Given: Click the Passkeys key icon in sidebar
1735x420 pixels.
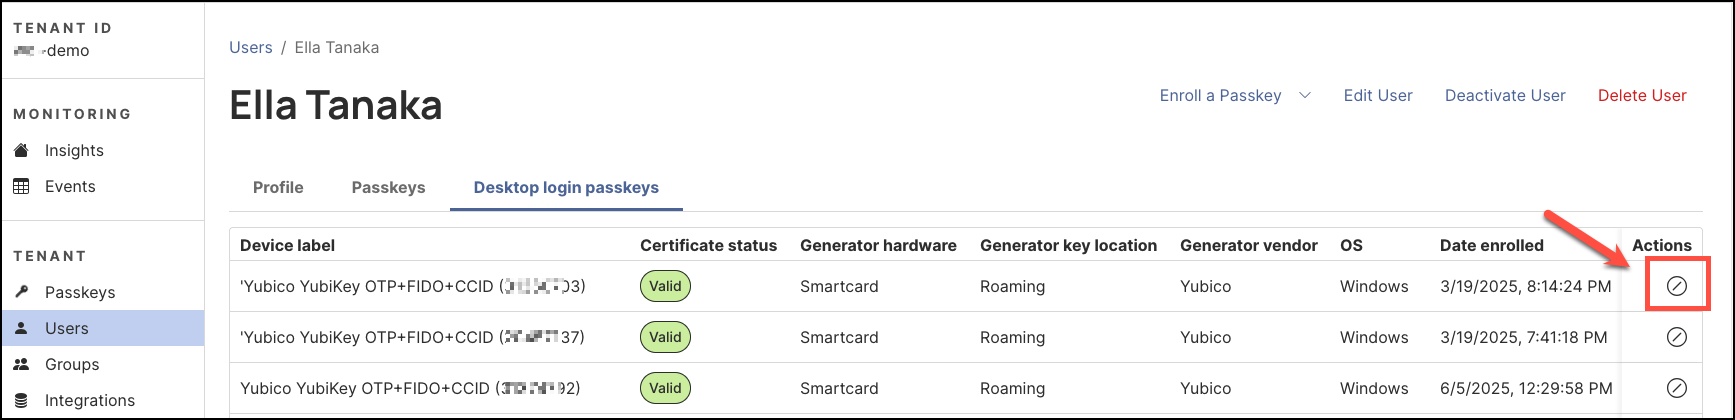Looking at the screenshot, I should pos(21,292).
